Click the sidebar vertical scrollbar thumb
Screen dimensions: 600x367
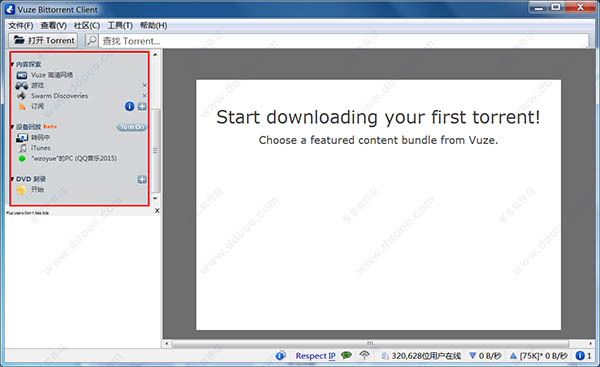click(155, 151)
